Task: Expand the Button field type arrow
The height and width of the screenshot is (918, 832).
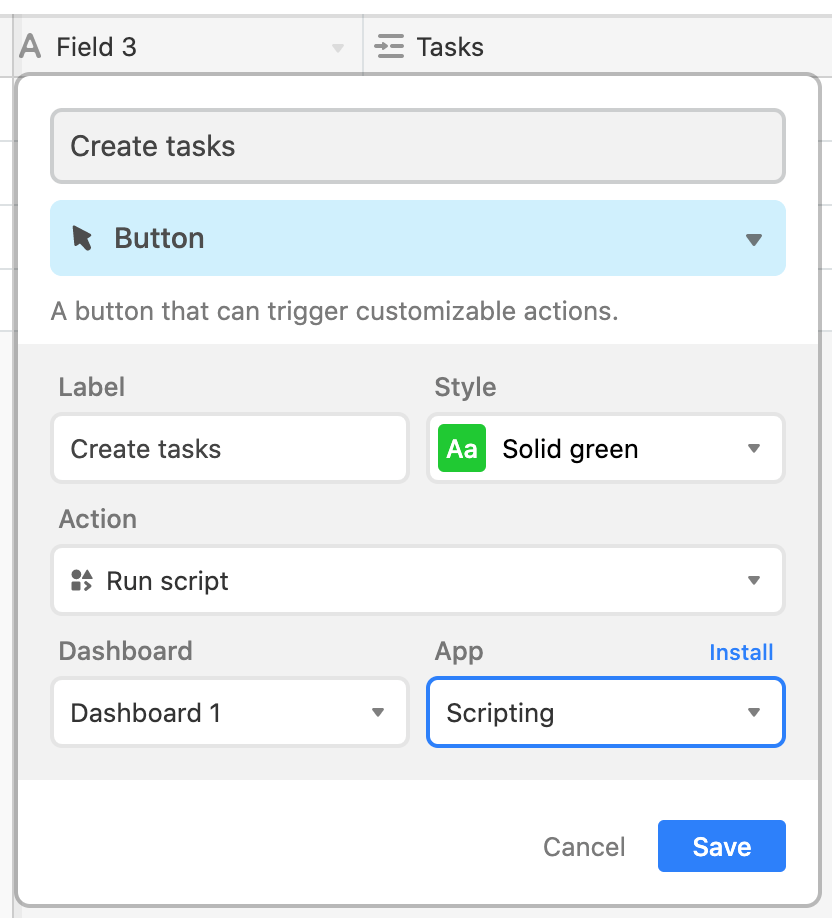Action: [754, 239]
